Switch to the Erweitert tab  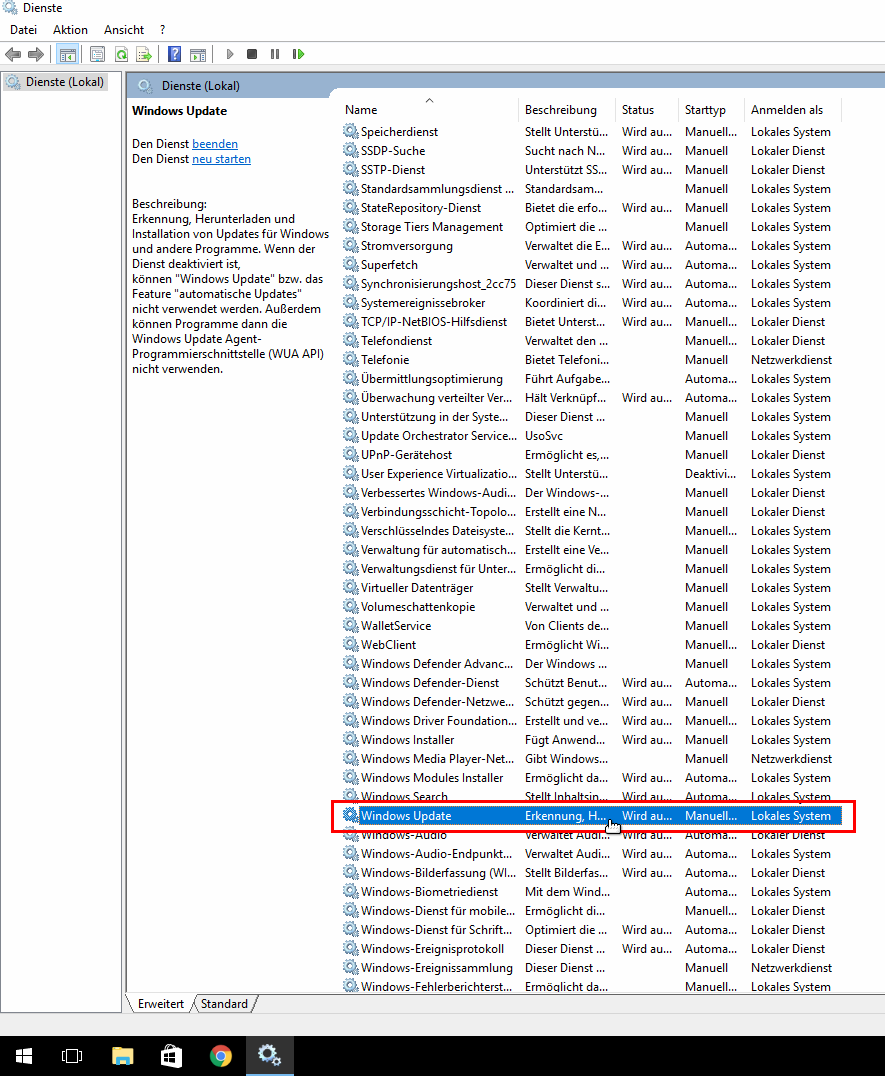pyautogui.click(x=161, y=1003)
